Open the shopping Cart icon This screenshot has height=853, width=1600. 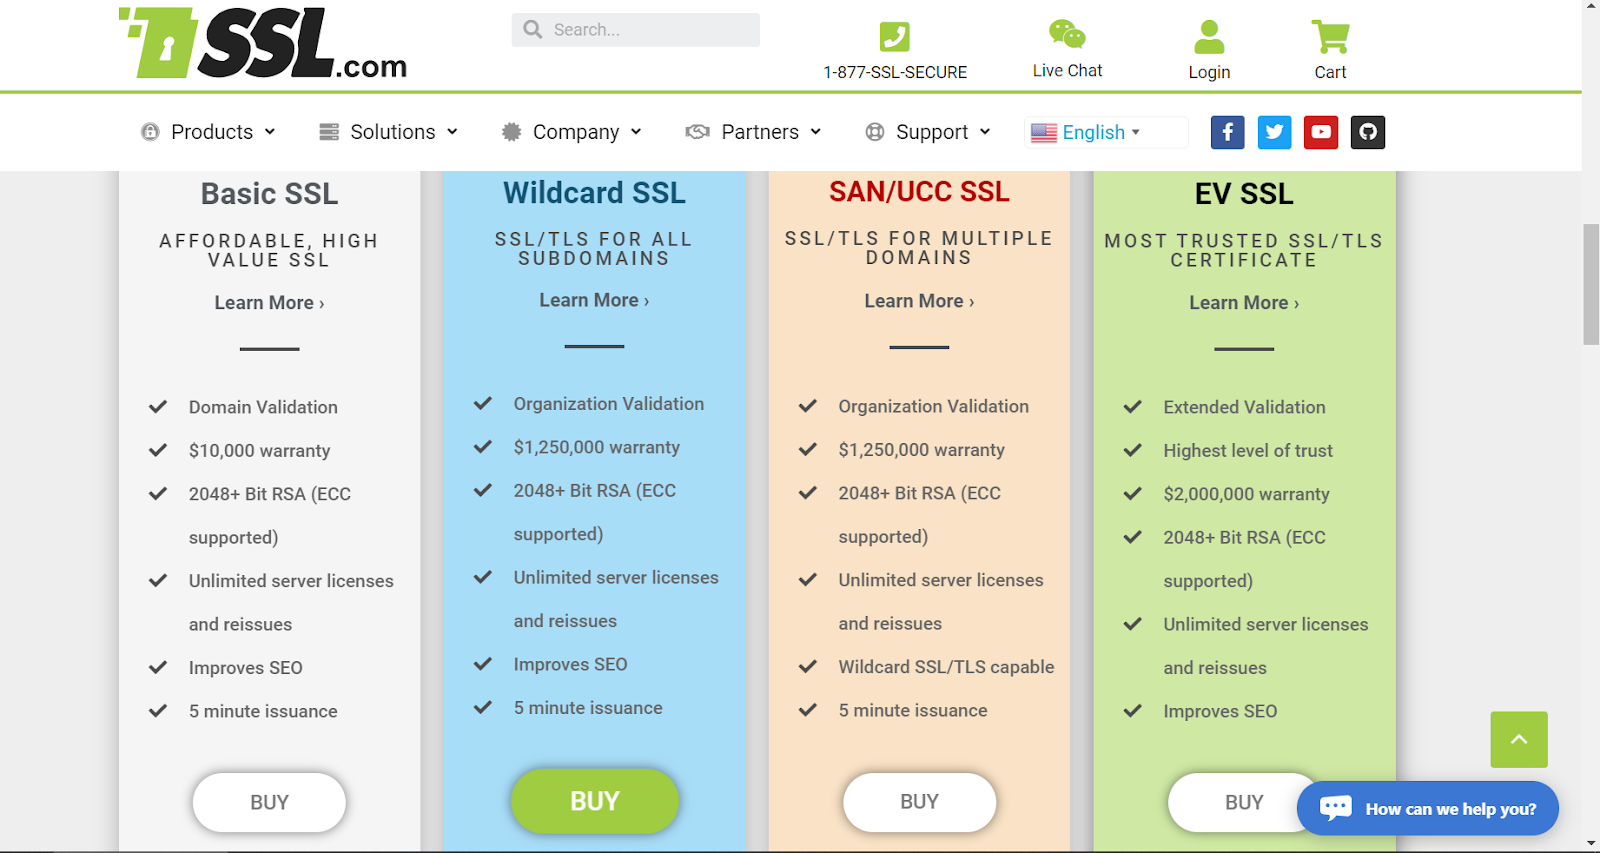point(1330,37)
